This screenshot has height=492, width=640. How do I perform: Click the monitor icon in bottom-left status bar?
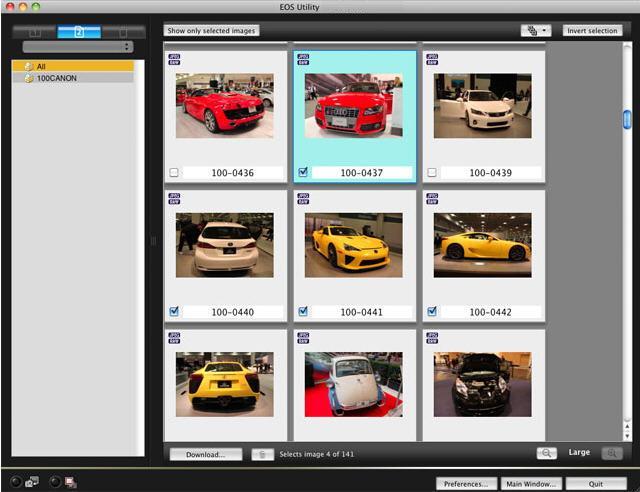tap(70, 482)
